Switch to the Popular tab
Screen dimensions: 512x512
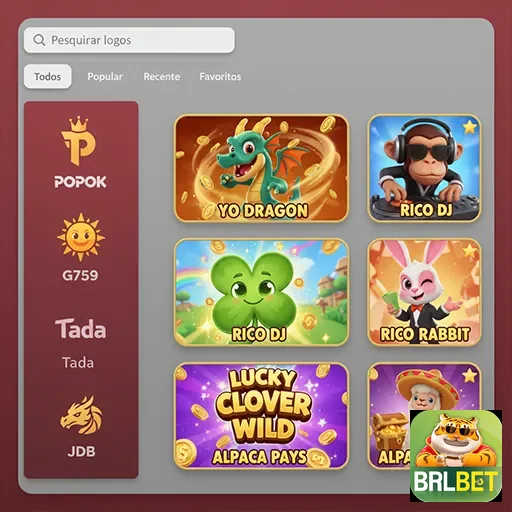pos(105,76)
